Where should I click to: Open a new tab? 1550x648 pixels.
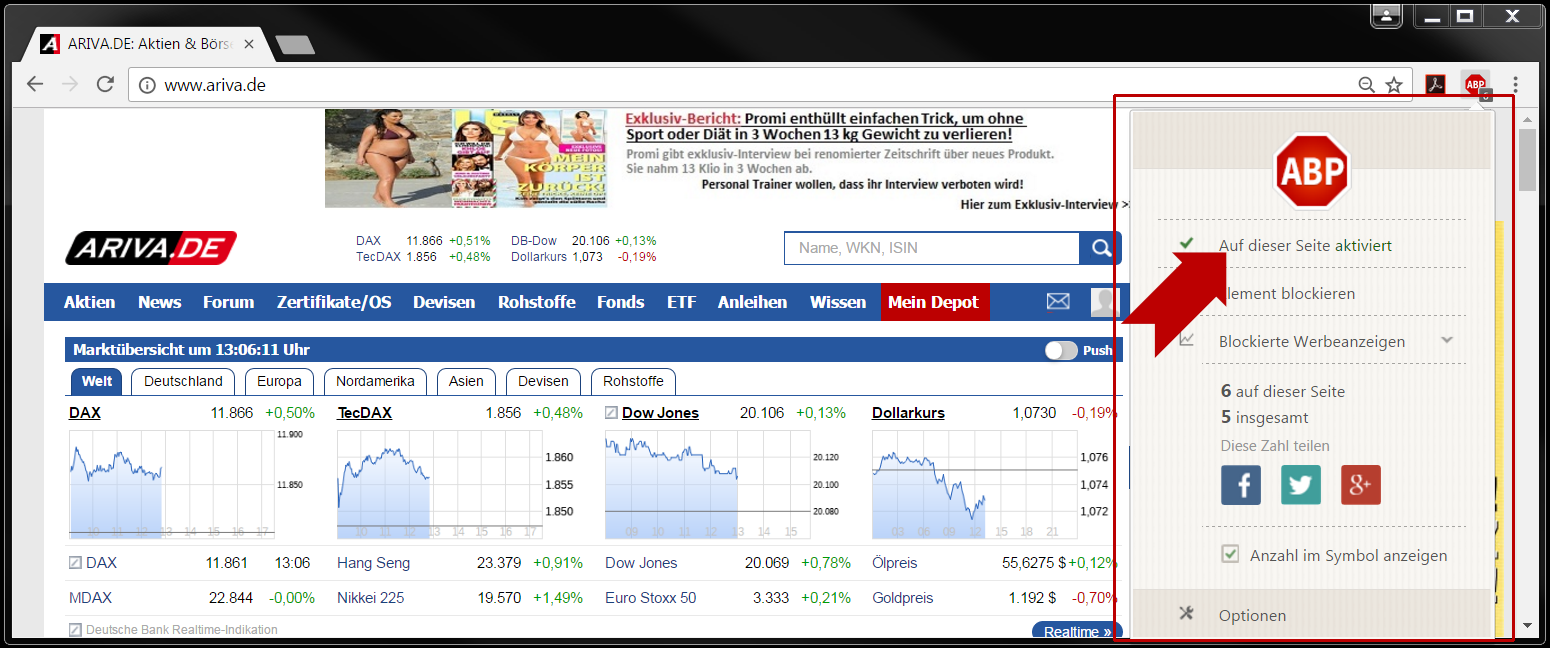point(295,45)
